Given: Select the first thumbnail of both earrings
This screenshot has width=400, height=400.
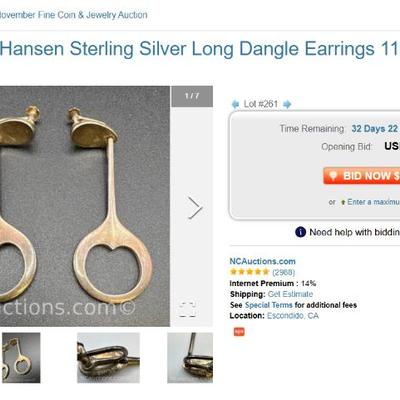Looking at the screenshot, I should [x=21, y=358].
